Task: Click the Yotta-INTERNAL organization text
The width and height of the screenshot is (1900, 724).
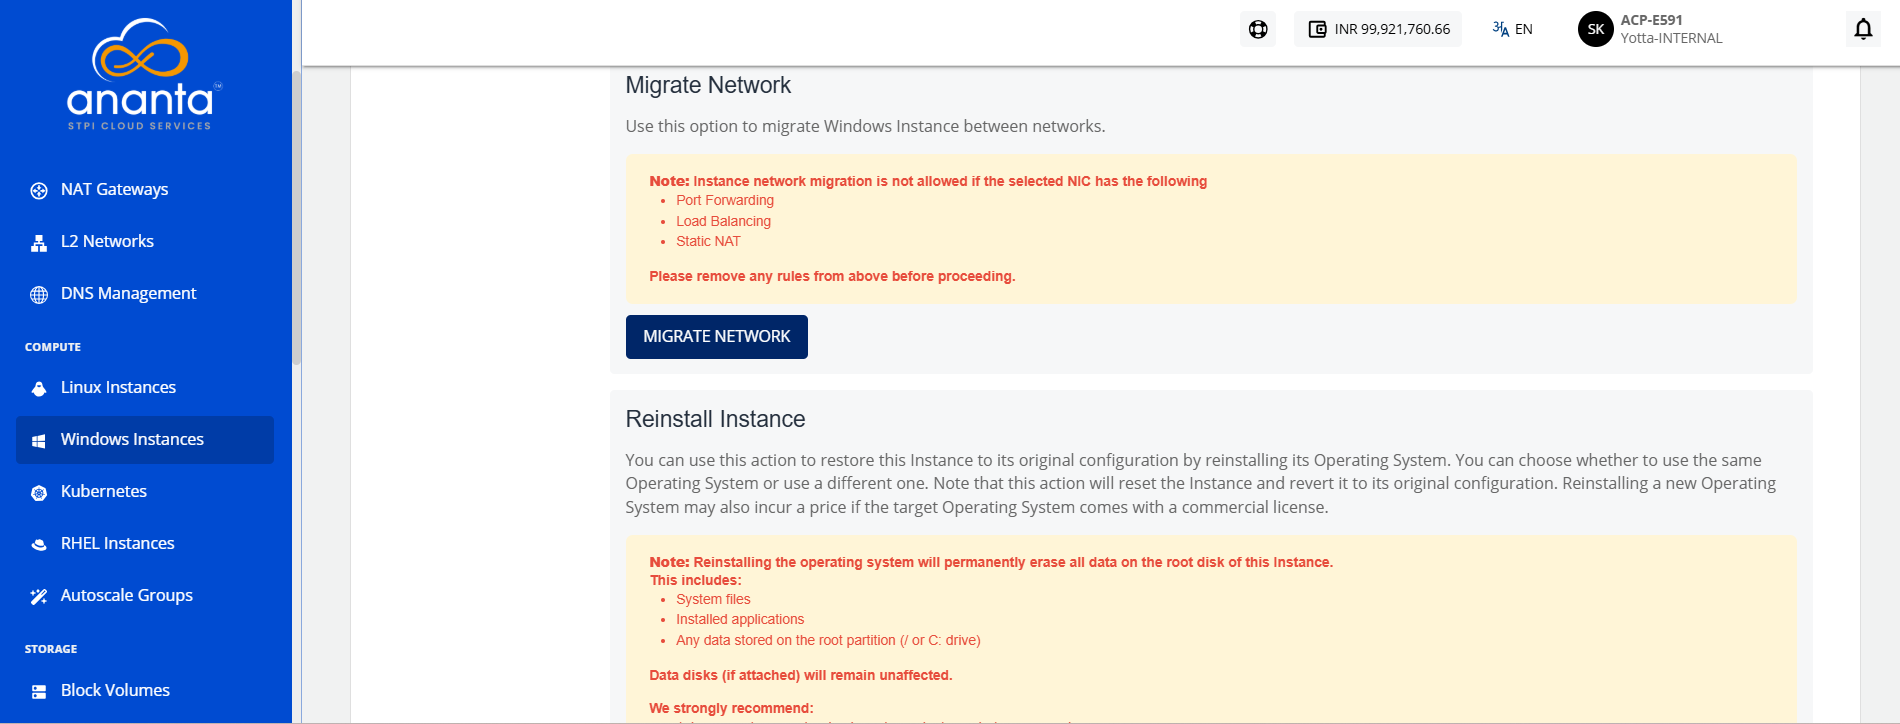Action: 1671,39
